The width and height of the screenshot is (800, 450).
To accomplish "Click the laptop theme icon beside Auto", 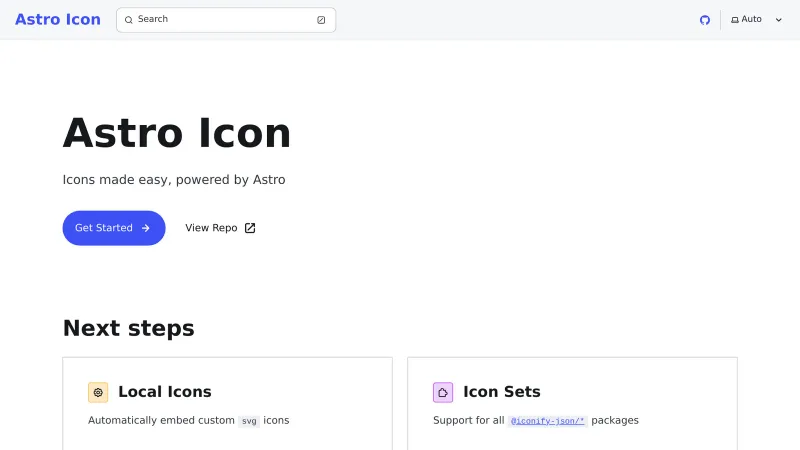I will coord(735,20).
